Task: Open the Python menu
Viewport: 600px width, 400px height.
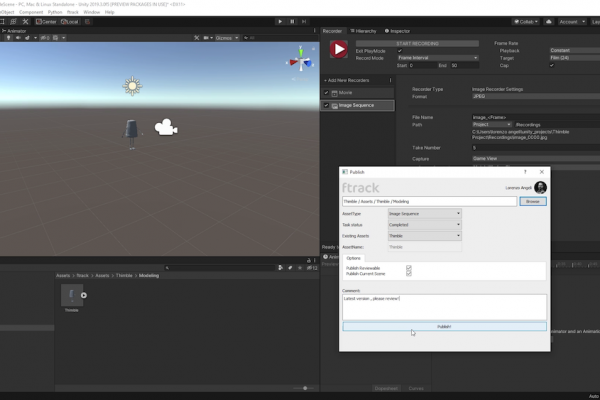Action: (x=55, y=12)
